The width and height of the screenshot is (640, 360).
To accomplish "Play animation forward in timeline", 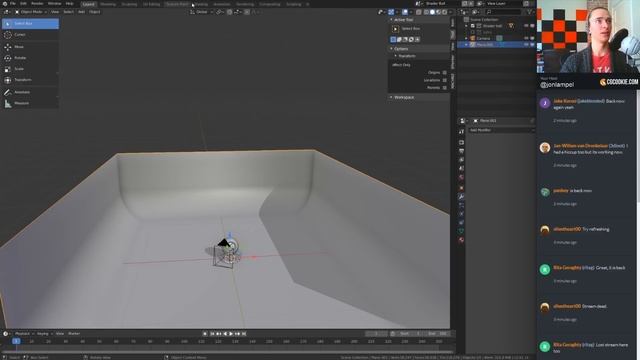I will (231, 334).
